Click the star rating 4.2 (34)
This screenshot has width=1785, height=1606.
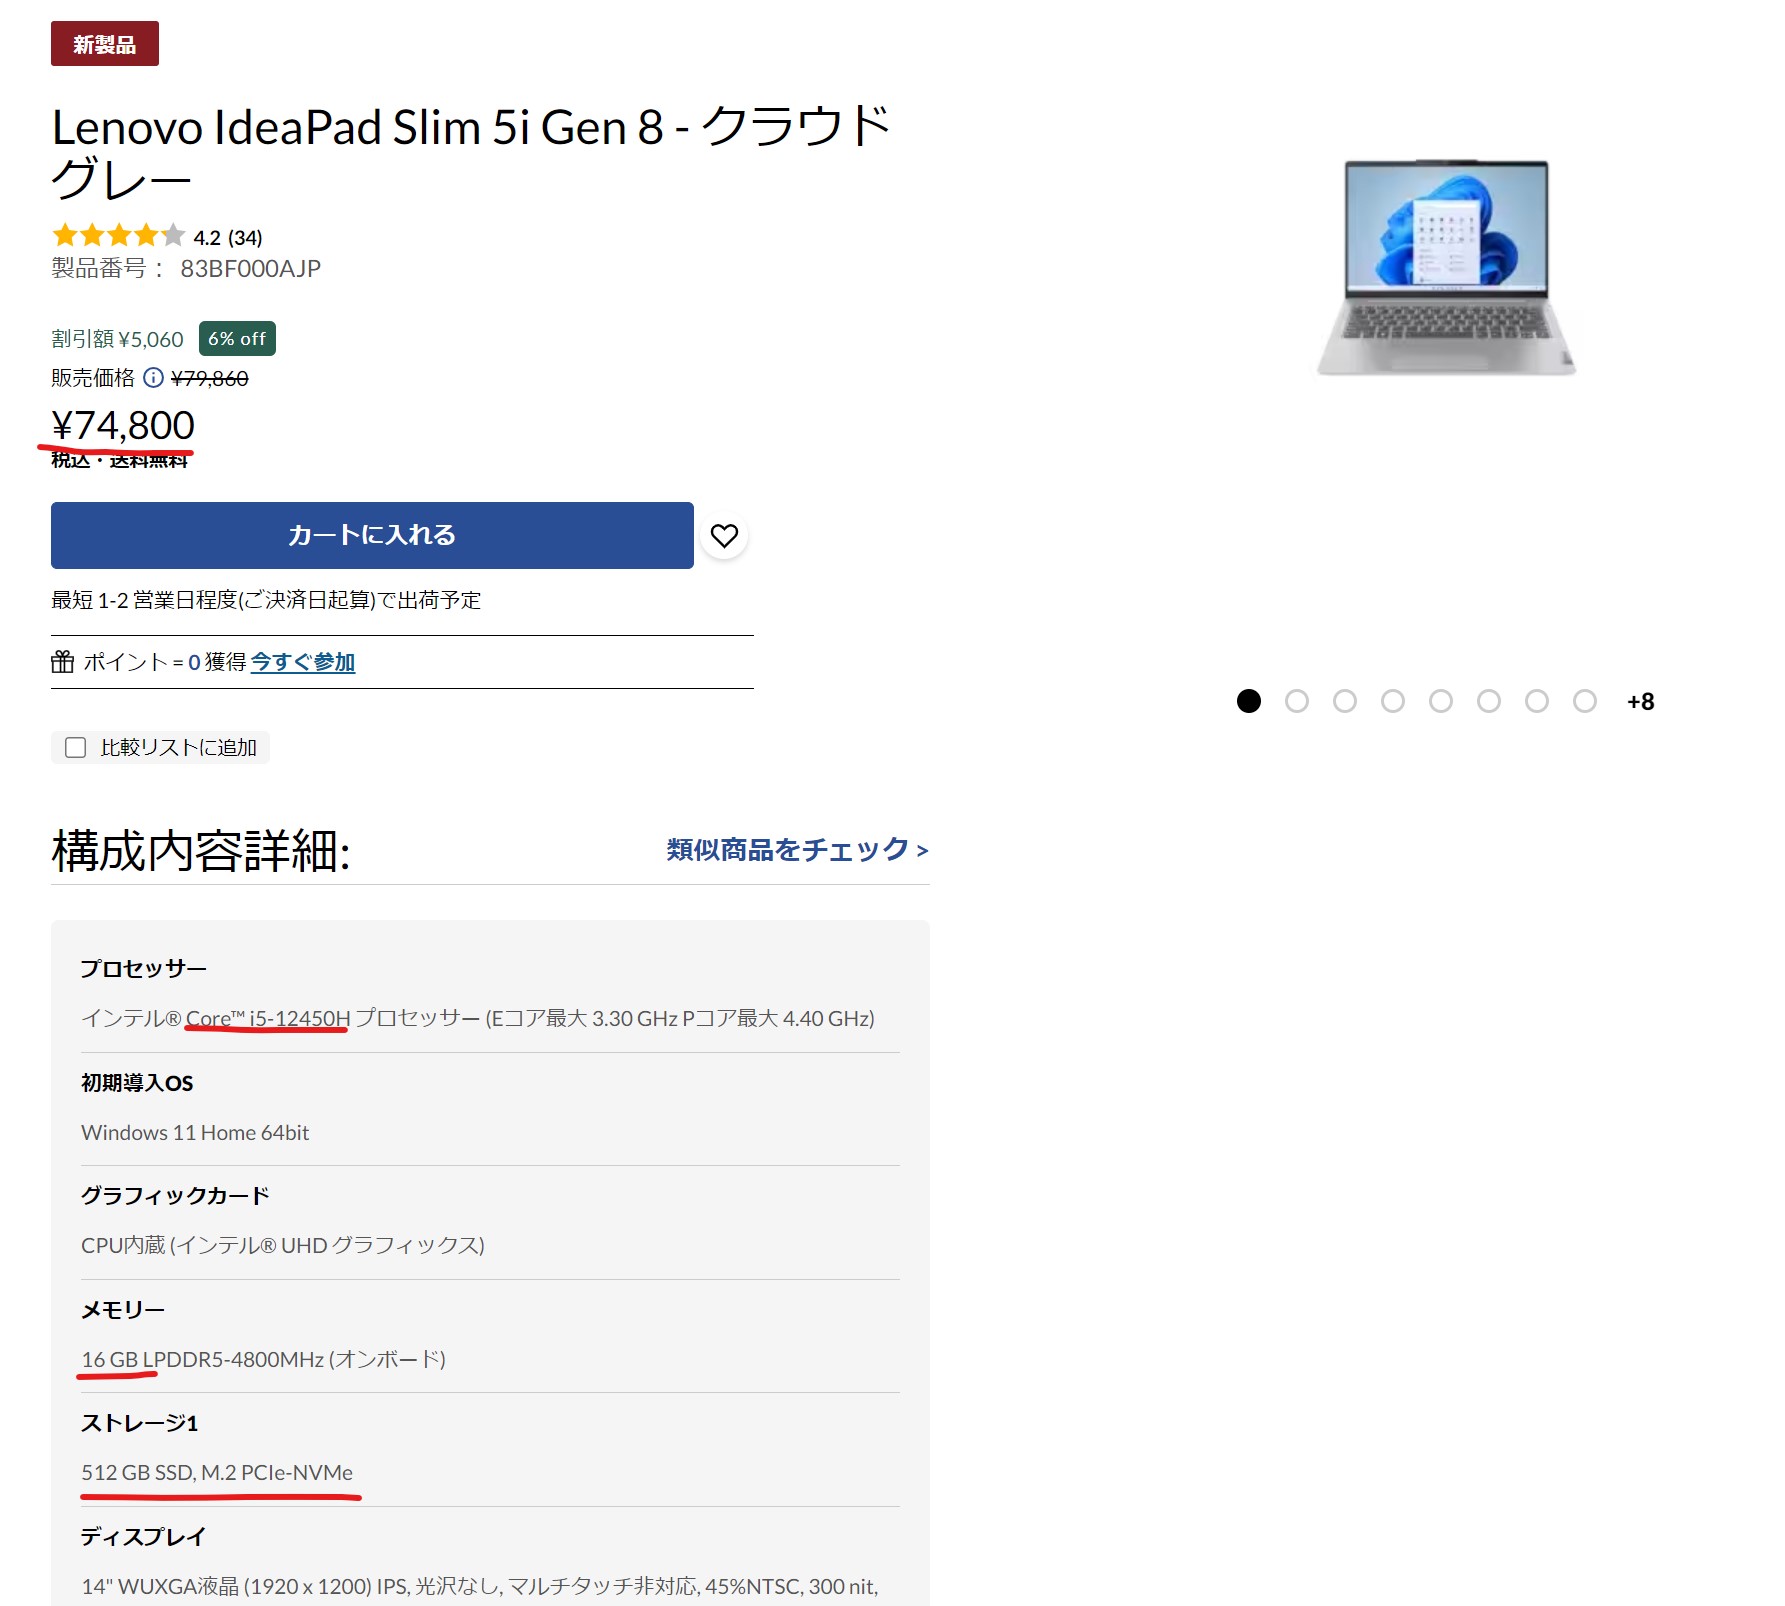(157, 236)
